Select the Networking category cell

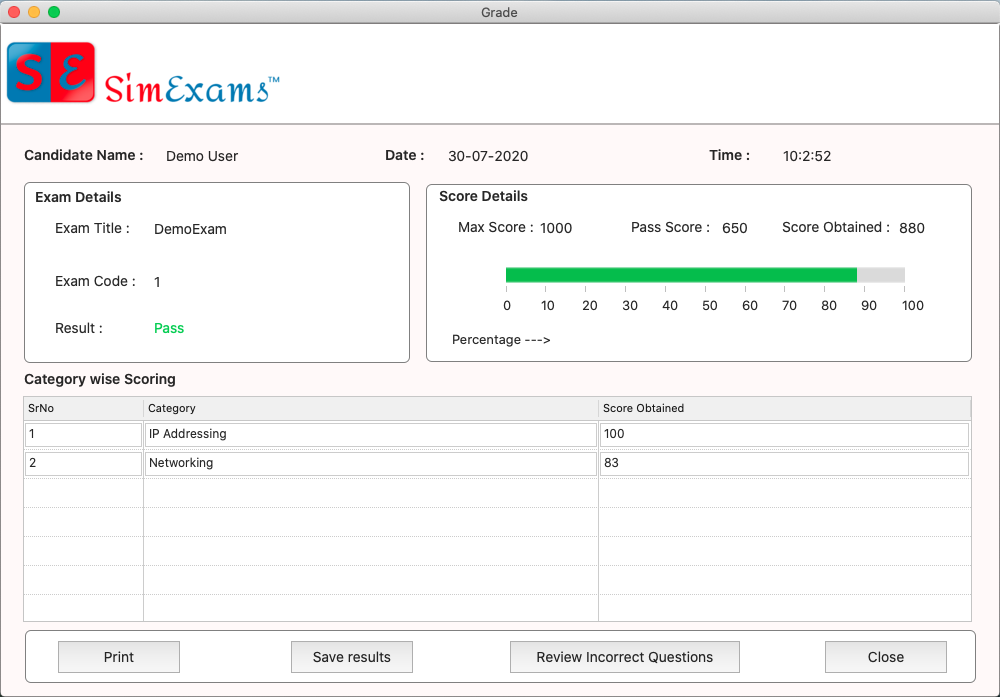coord(371,464)
